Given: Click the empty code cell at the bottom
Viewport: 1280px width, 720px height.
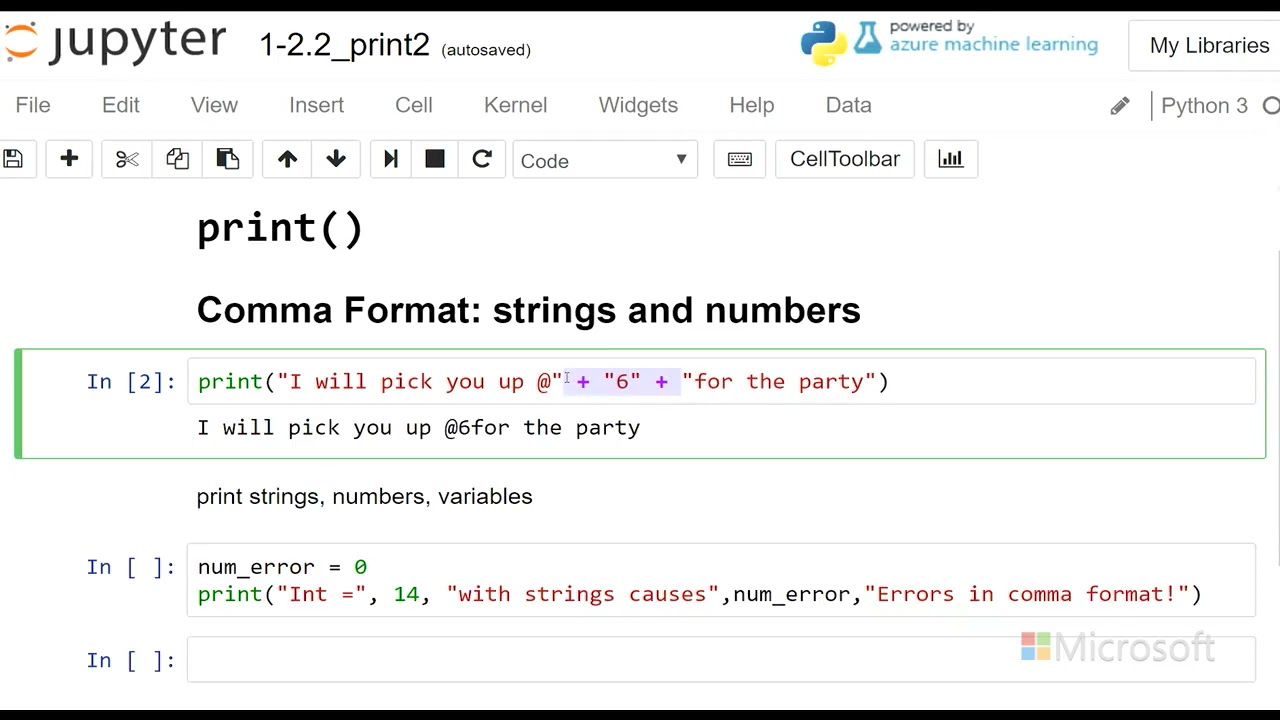Looking at the screenshot, I should click(721, 660).
